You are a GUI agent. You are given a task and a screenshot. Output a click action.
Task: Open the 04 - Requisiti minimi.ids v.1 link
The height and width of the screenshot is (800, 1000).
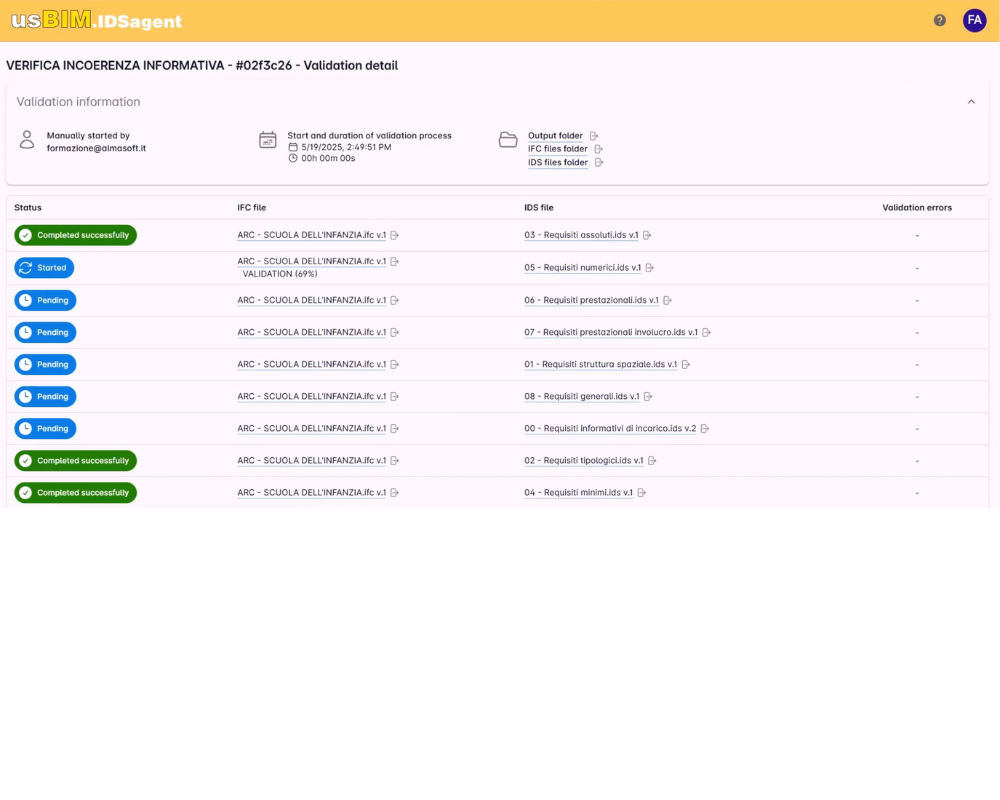tap(578, 493)
